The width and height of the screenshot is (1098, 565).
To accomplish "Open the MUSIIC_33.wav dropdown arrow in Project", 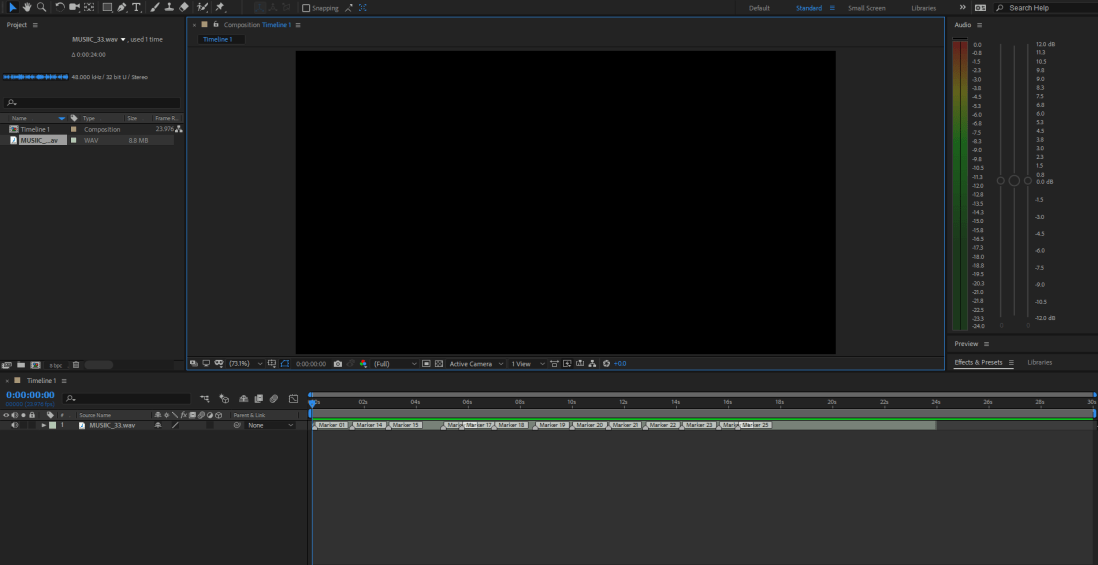I will click(123, 40).
